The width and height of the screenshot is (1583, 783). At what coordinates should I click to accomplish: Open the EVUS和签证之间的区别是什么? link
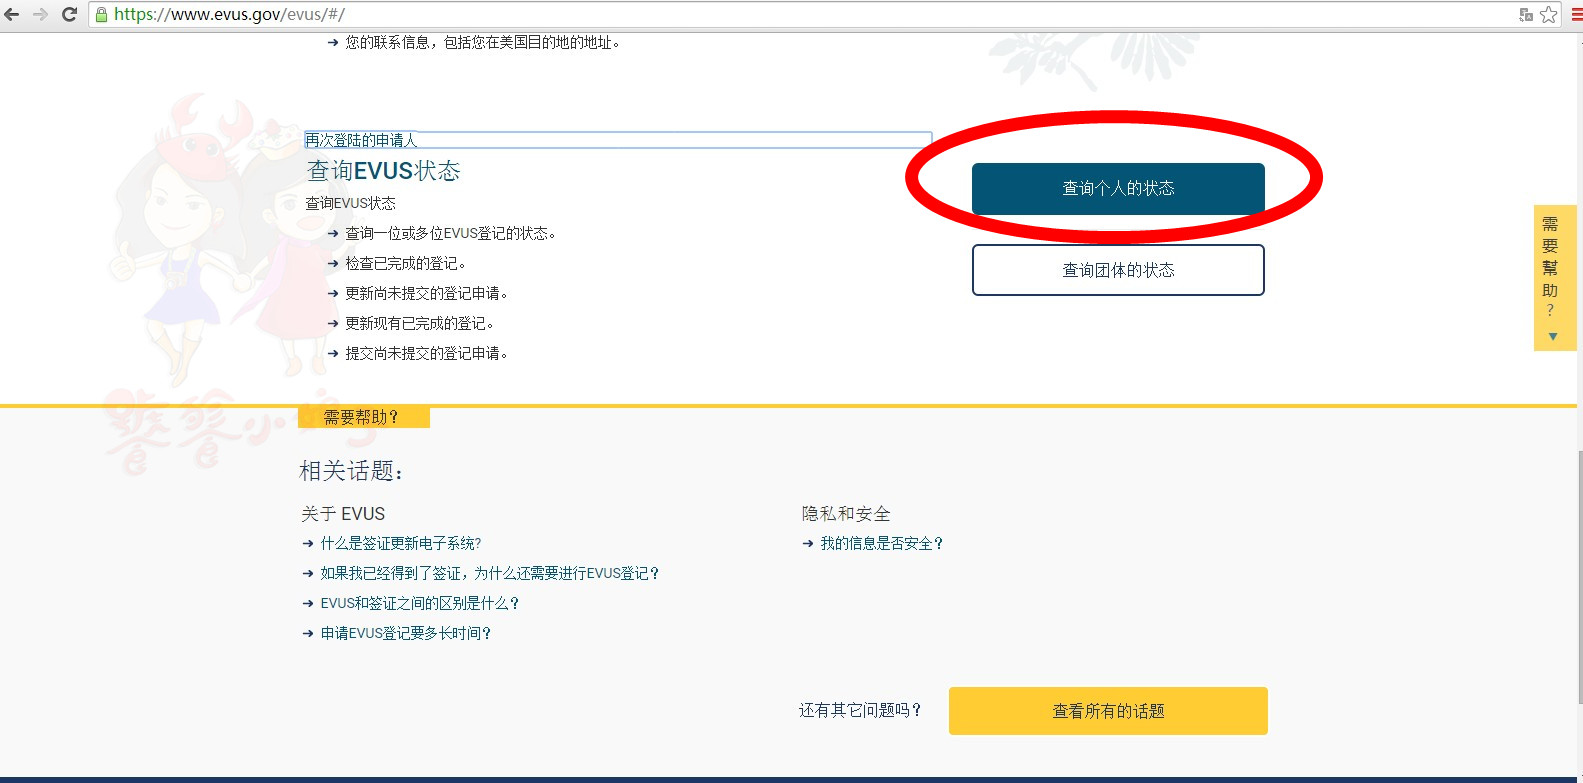[x=419, y=603]
